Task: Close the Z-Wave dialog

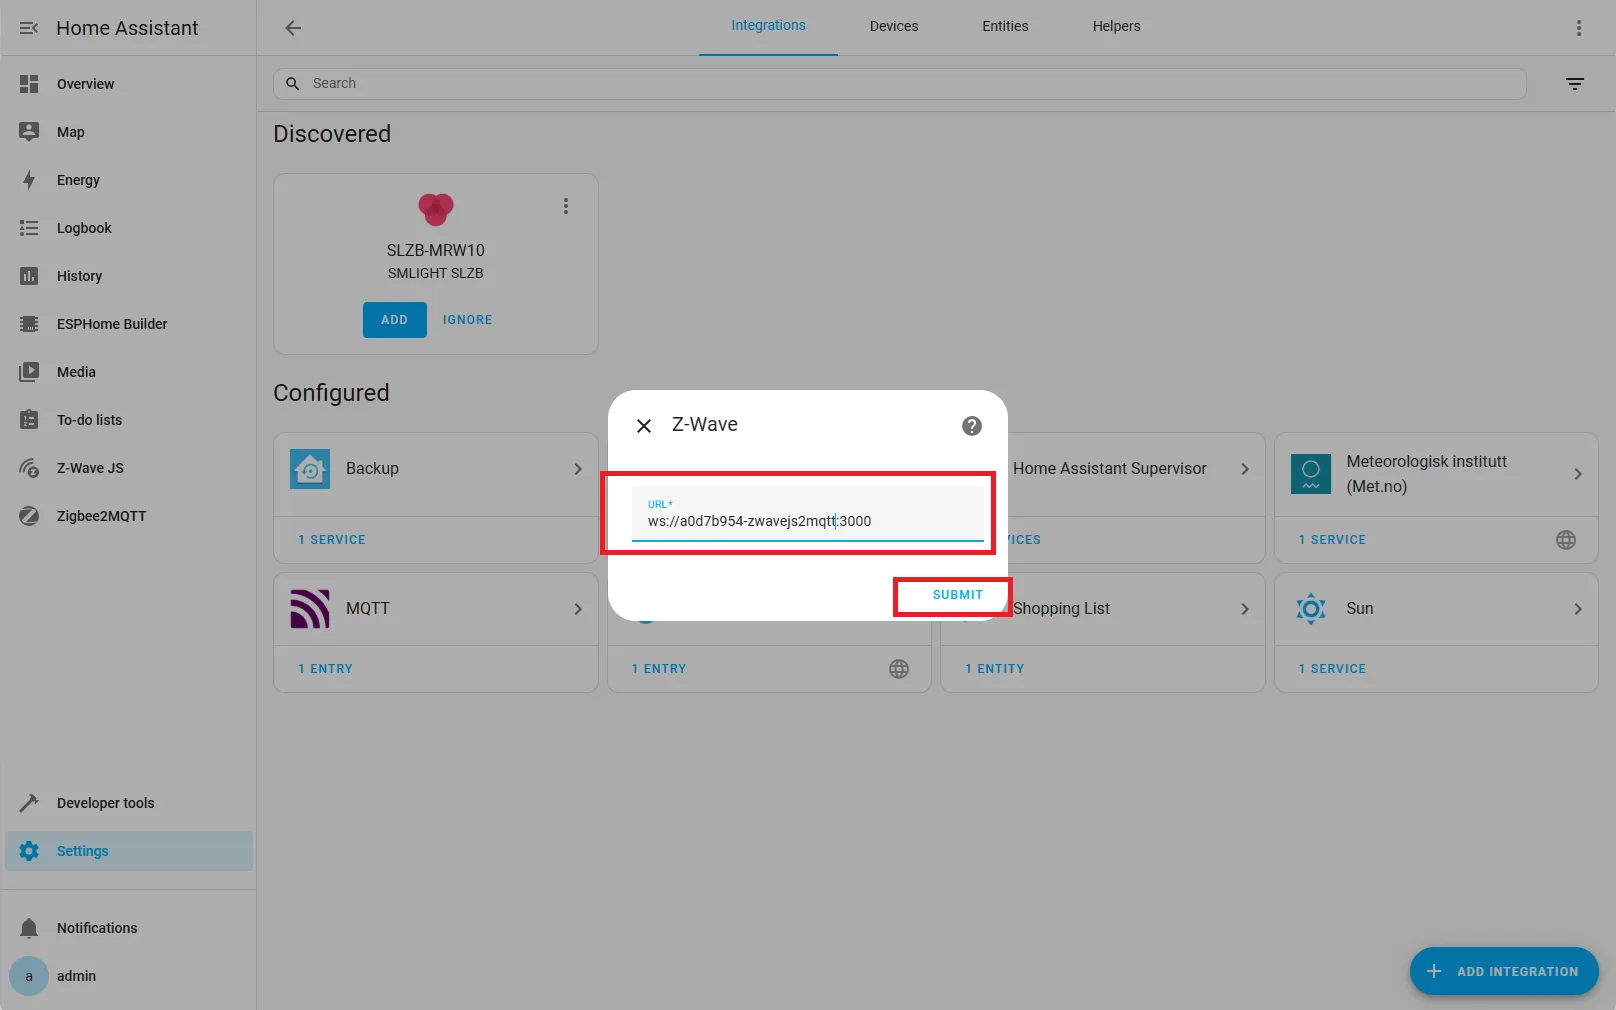Action: tap(644, 425)
